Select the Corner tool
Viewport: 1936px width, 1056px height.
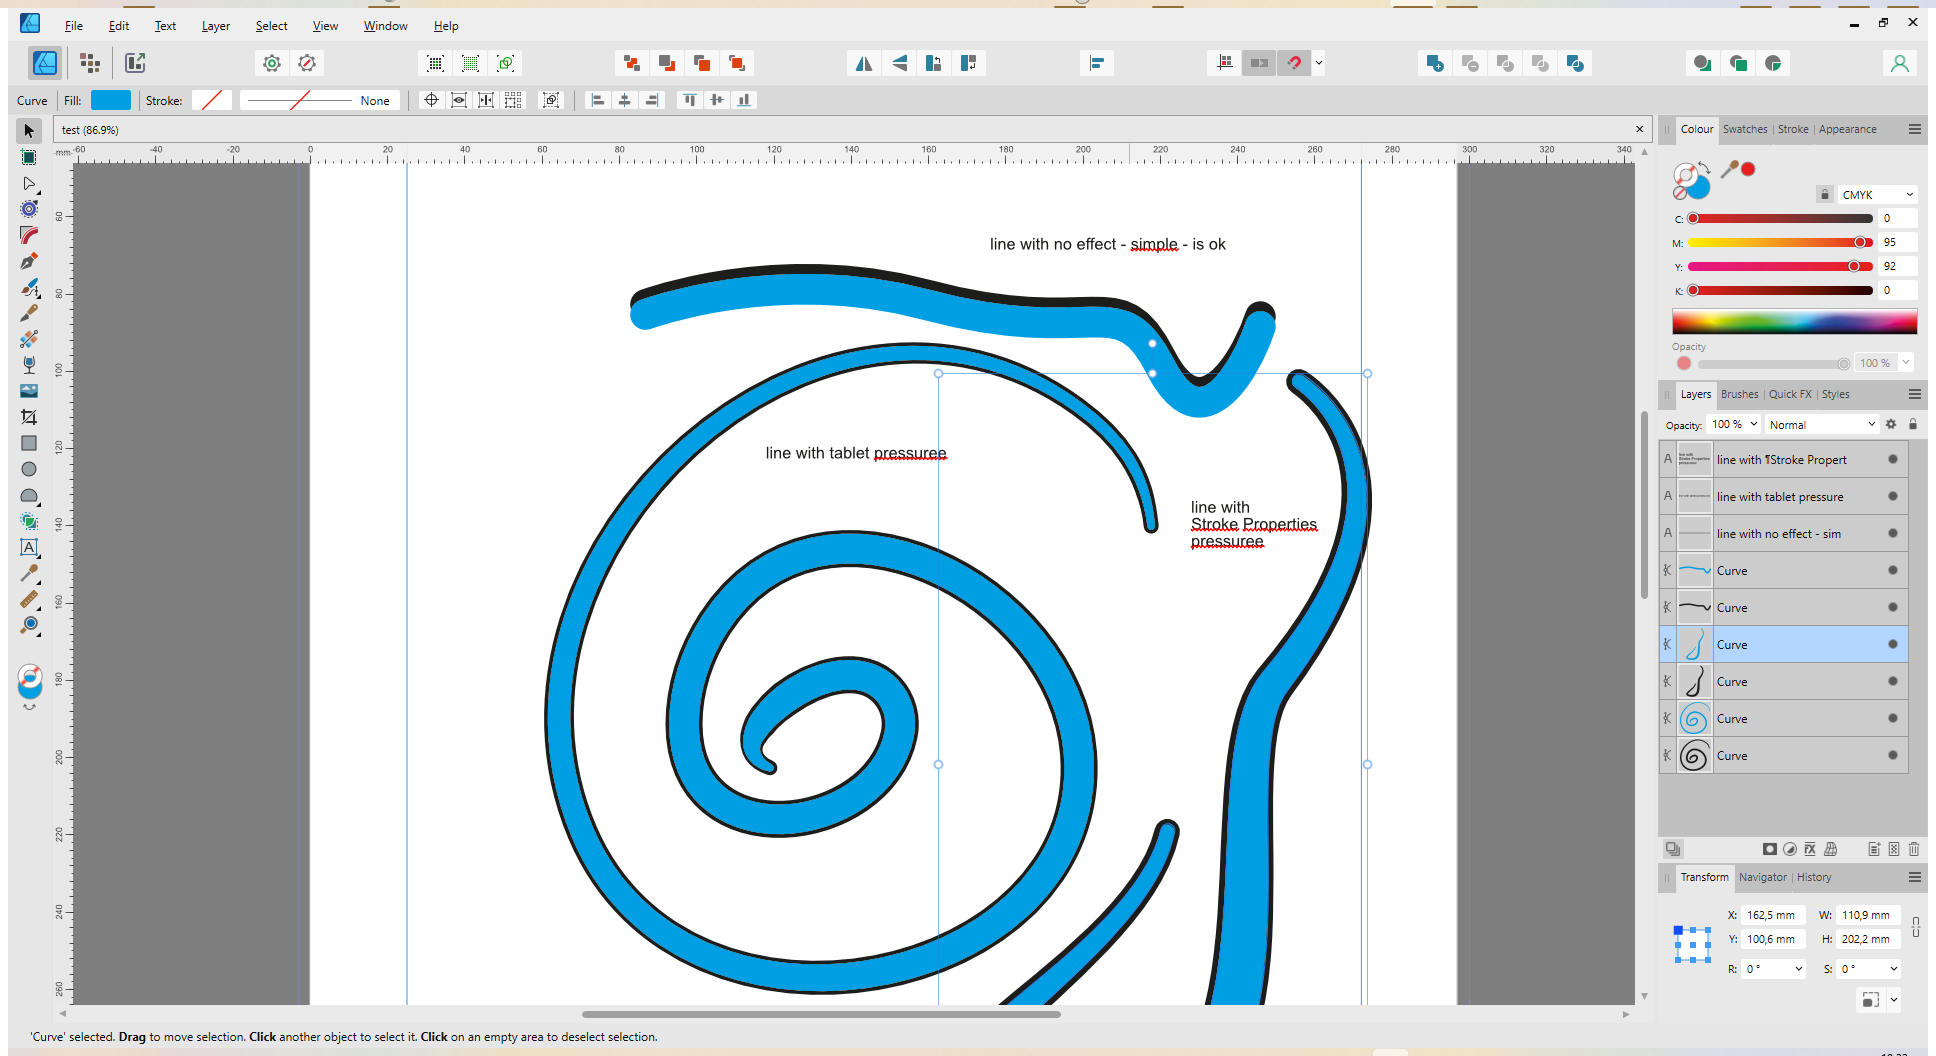click(29, 235)
